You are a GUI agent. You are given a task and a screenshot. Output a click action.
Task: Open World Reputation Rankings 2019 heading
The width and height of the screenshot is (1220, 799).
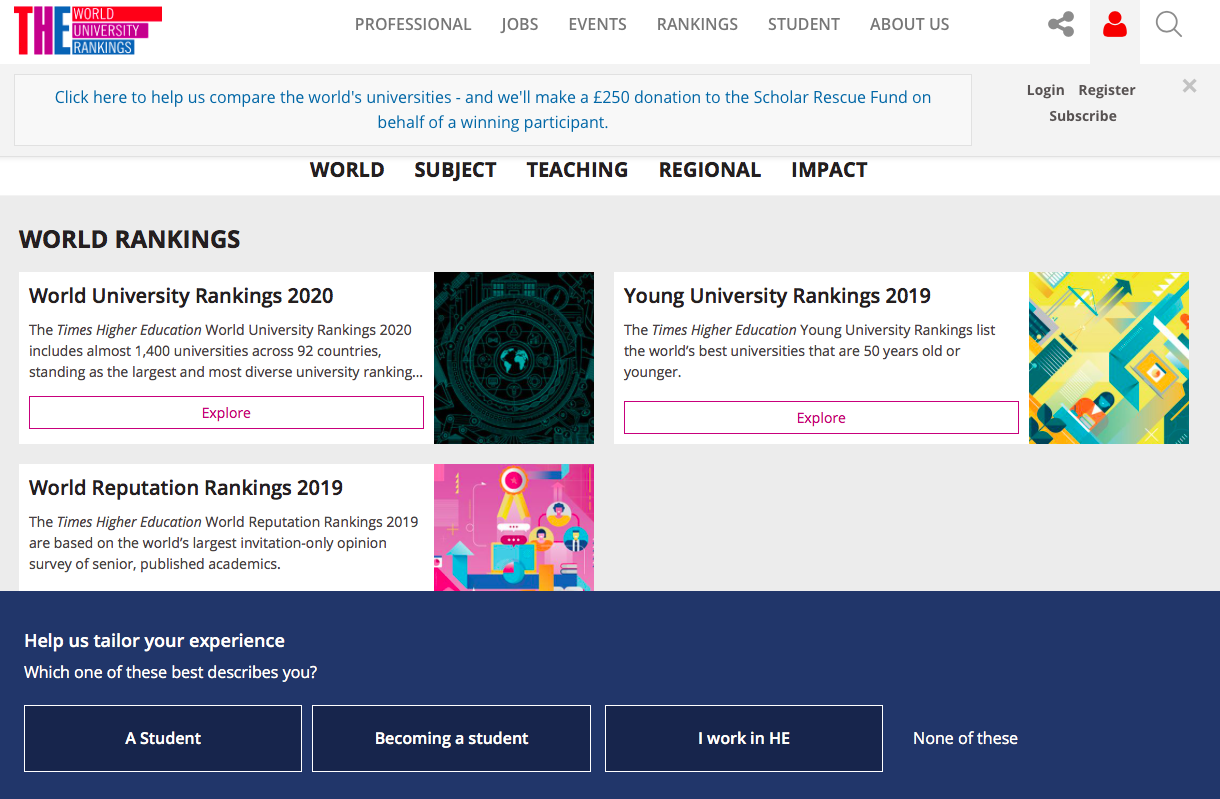point(186,488)
